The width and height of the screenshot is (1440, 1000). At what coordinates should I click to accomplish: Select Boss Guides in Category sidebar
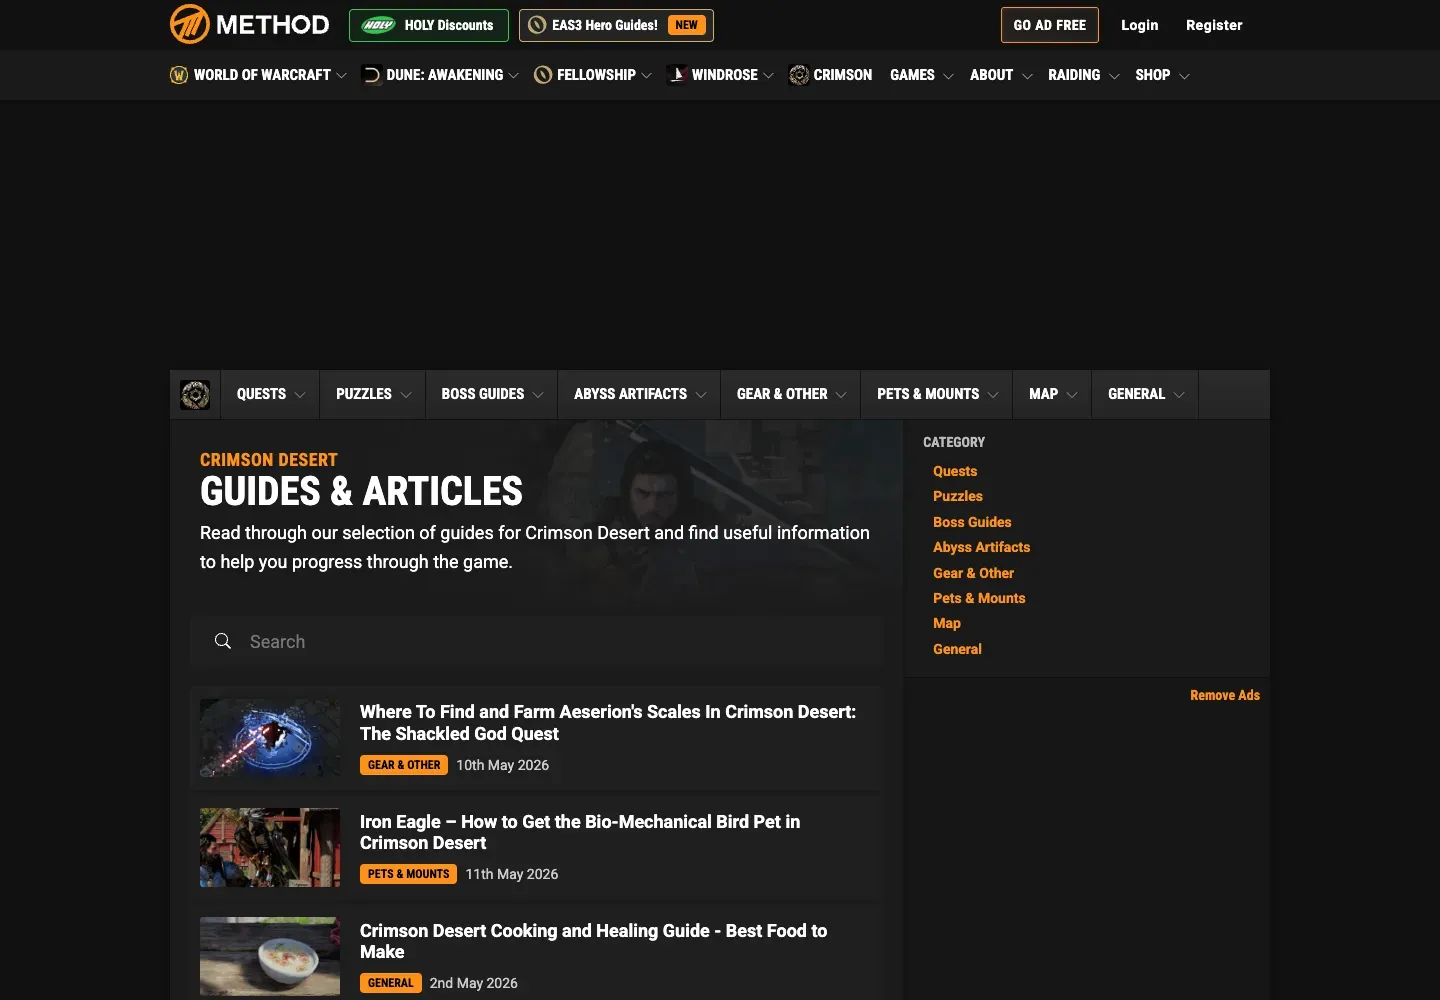pos(972,522)
